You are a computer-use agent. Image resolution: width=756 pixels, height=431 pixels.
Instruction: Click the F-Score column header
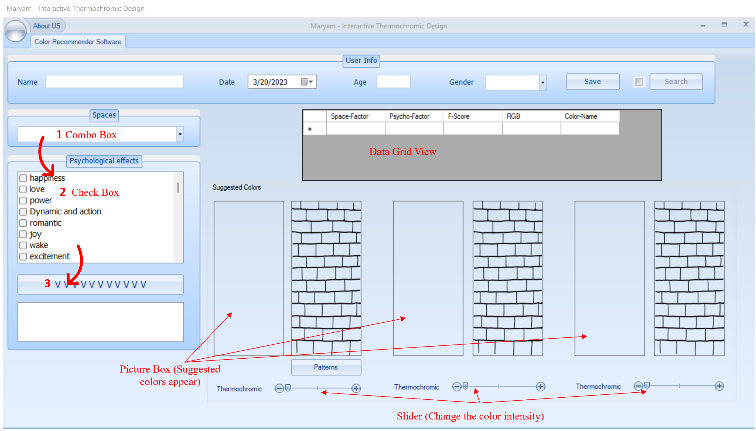tap(472, 116)
